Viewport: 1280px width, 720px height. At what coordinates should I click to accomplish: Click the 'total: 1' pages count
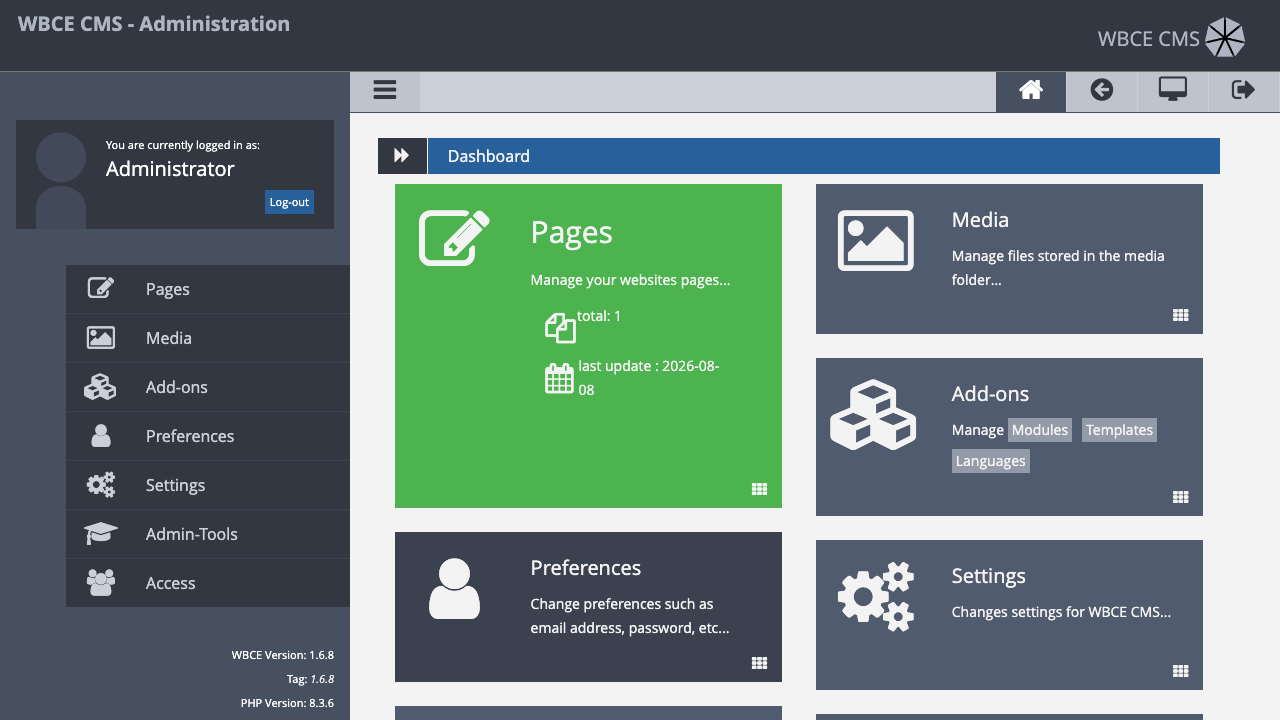tap(599, 316)
